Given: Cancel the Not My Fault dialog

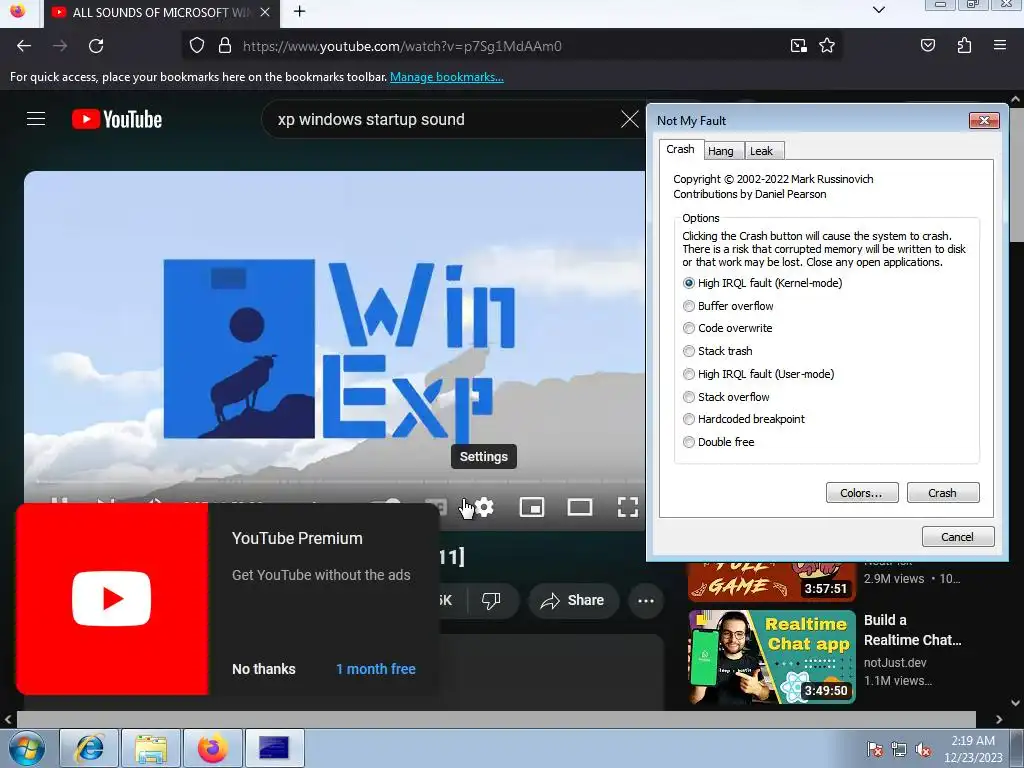Looking at the screenshot, I should point(958,537).
